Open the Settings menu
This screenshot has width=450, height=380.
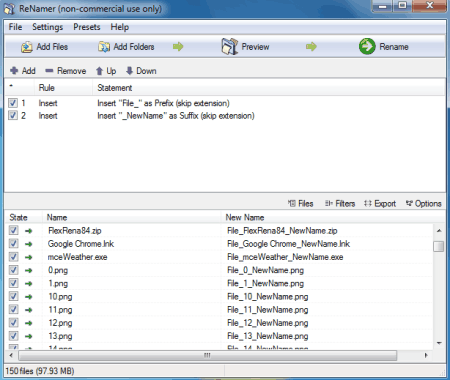(47, 27)
